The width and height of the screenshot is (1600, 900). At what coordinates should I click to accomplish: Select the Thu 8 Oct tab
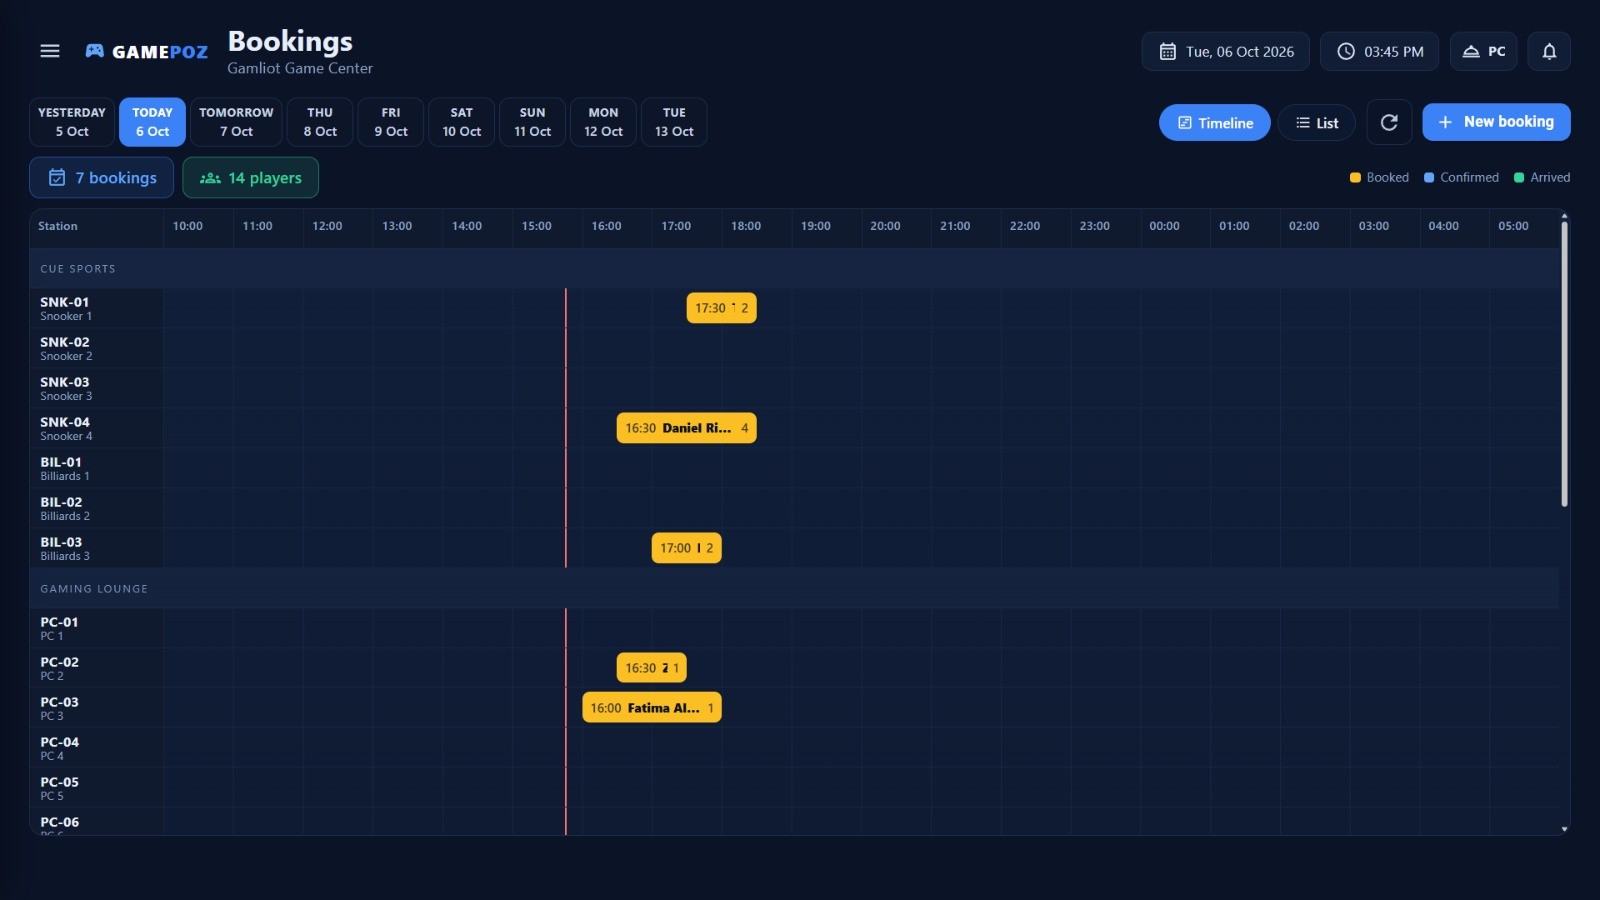(320, 122)
